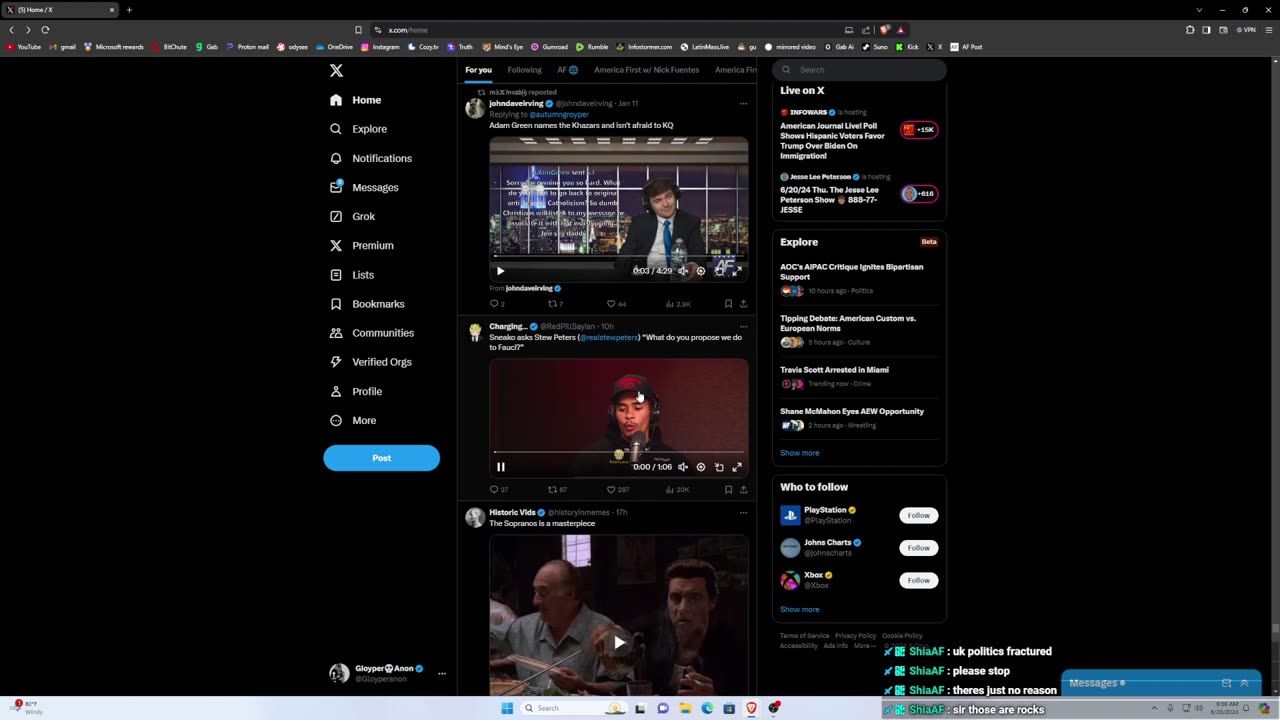Pause the Sneako video

point(500,467)
